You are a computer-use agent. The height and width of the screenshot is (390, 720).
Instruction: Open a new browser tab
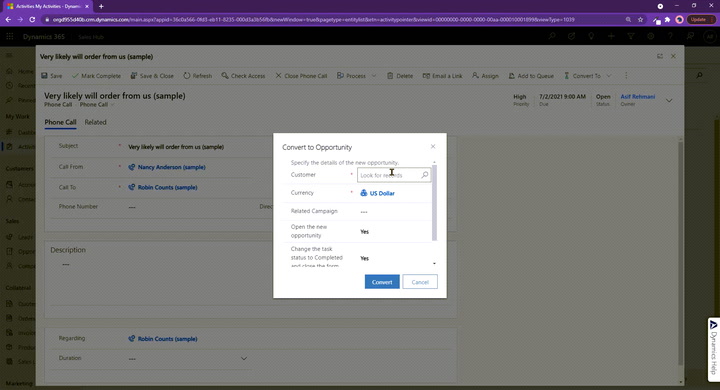click(x=101, y=6)
